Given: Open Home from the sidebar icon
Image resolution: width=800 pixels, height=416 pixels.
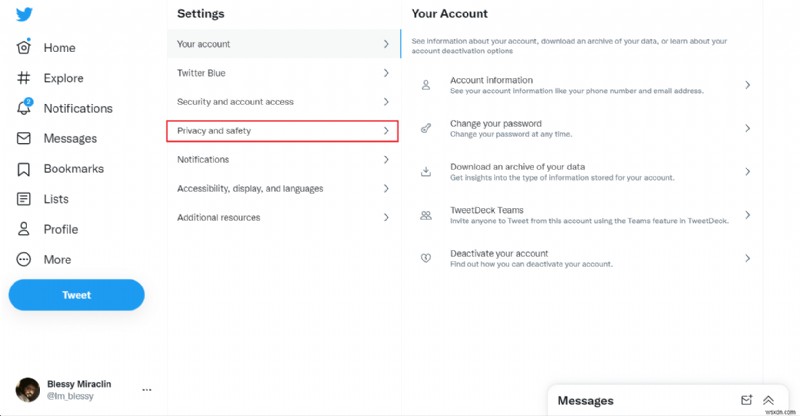Looking at the screenshot, I should point(24,47).
